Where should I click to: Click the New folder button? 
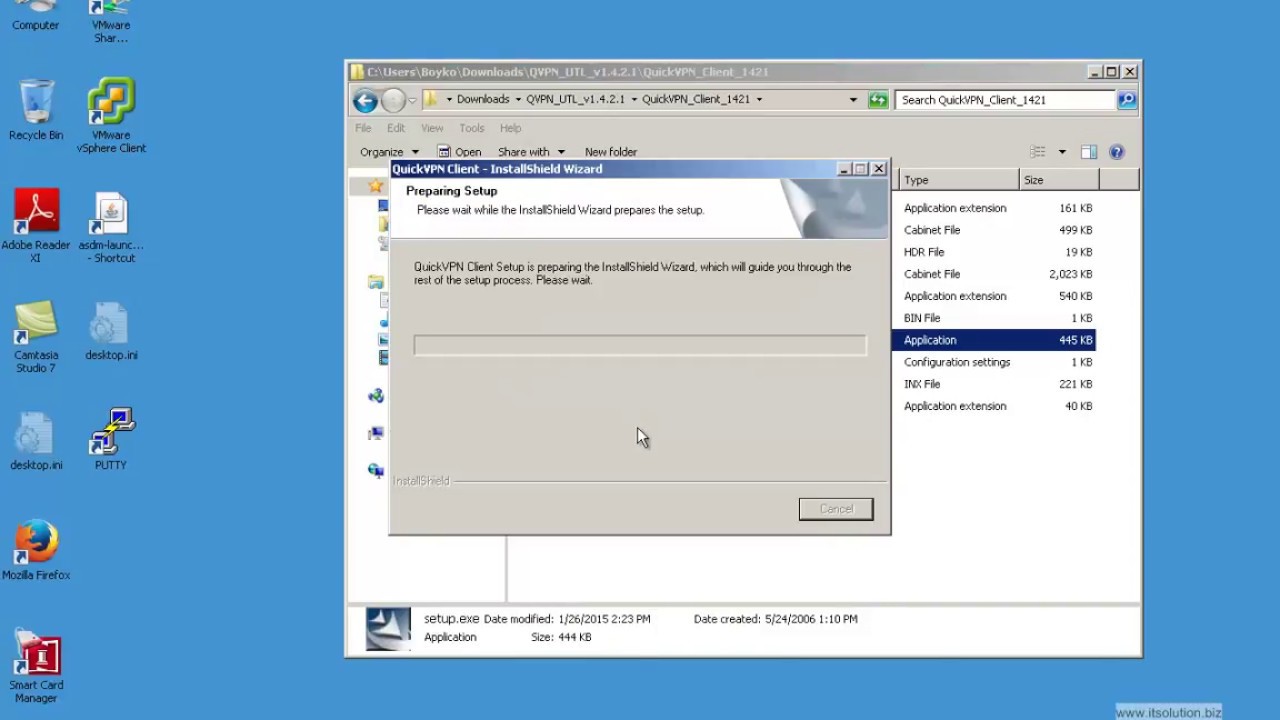(611, 152)
